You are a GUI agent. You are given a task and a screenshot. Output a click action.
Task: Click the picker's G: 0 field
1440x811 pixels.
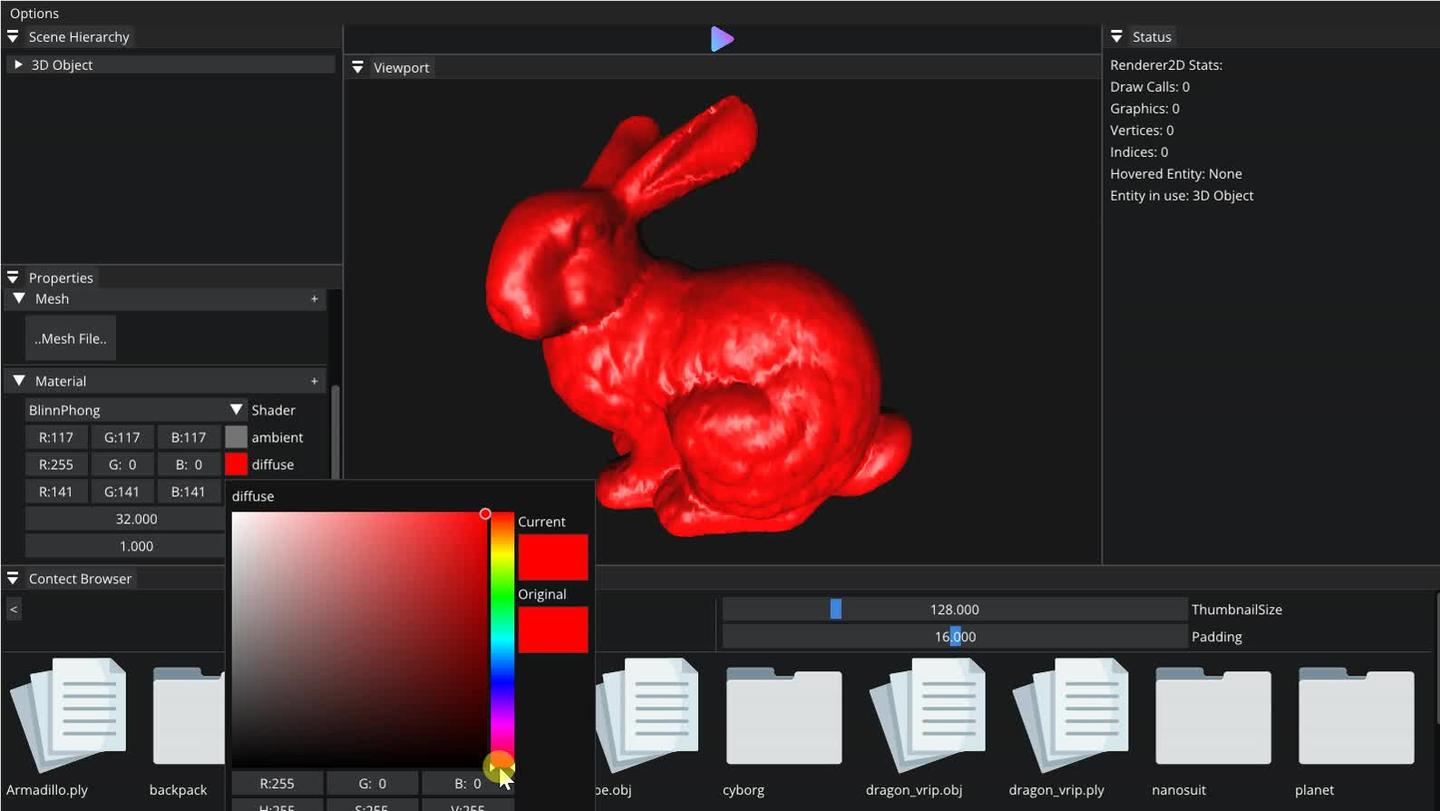pos(371,783)
